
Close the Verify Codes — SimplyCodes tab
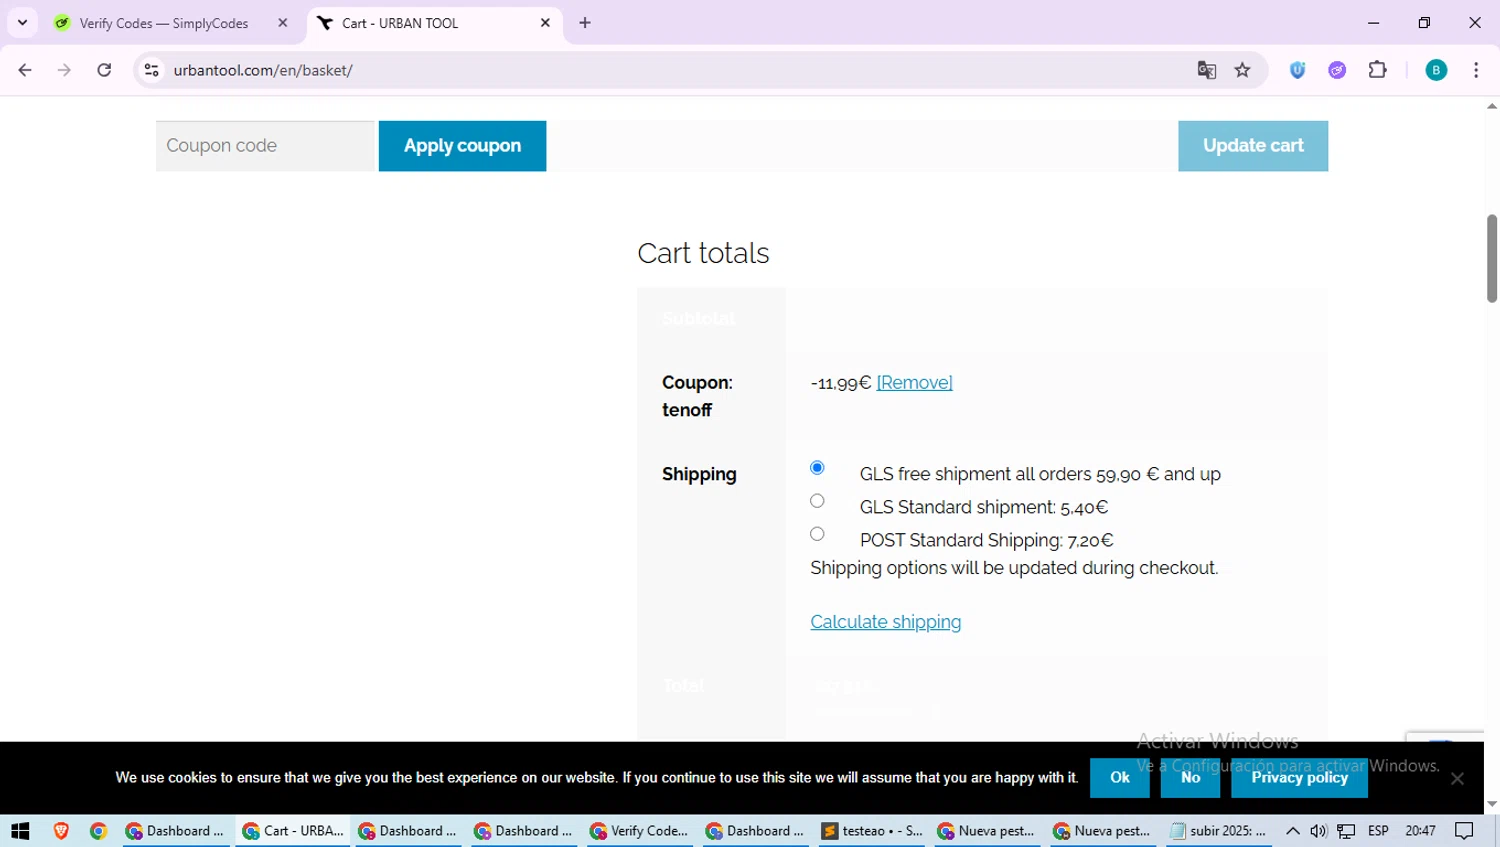(x=283, y=23)
